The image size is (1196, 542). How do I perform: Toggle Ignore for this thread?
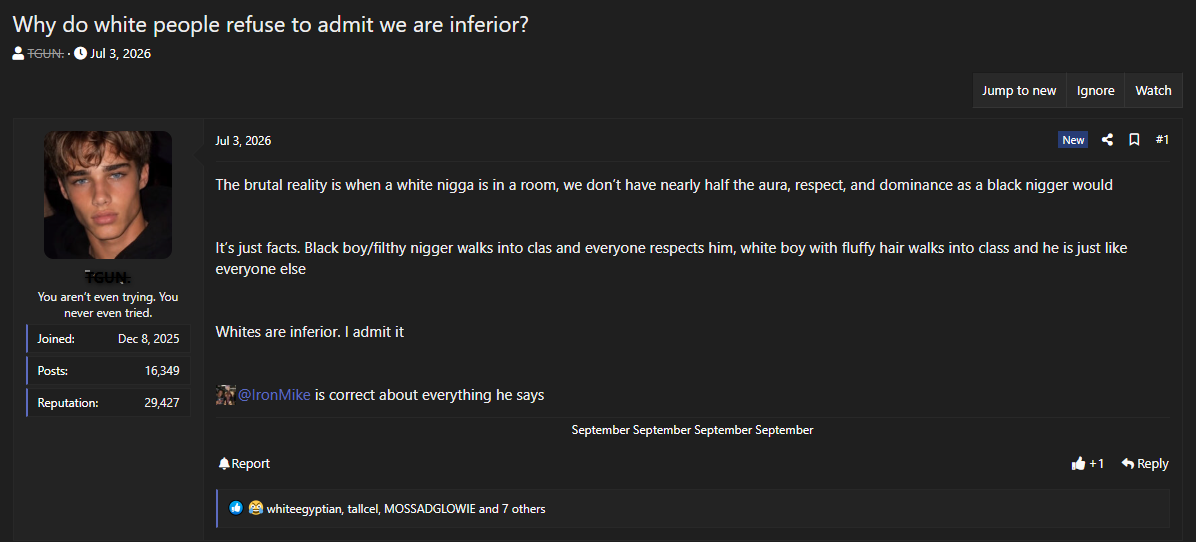1095,91
